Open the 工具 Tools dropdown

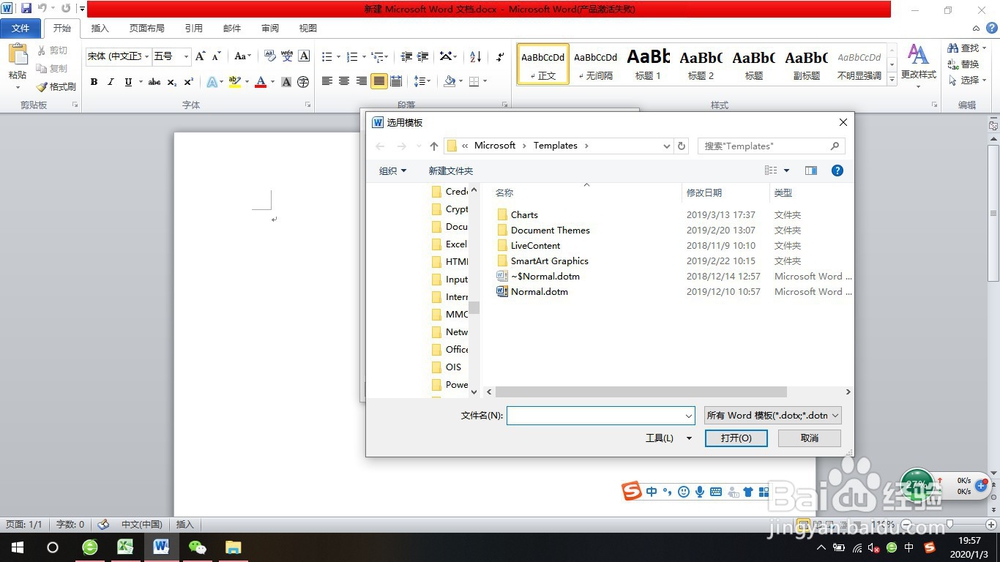(668, 438)
